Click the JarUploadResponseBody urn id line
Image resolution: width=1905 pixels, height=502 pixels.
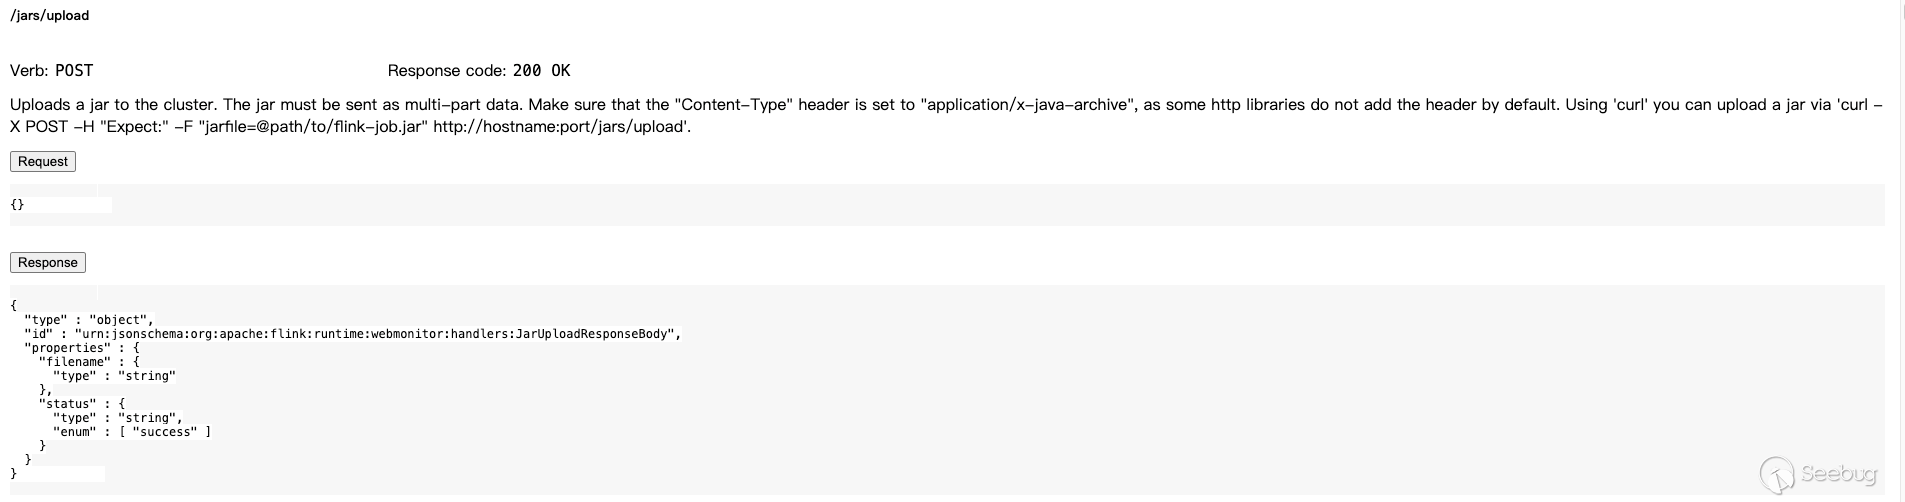click(x=377, y=334)
